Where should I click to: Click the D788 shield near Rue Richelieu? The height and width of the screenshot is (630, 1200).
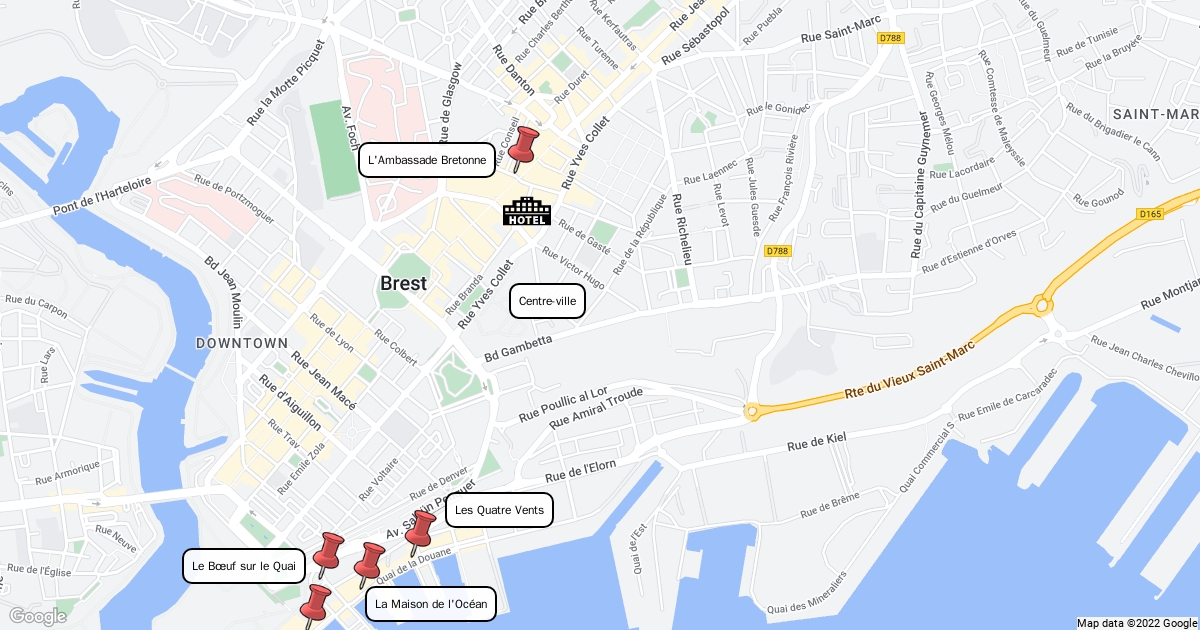777,251
